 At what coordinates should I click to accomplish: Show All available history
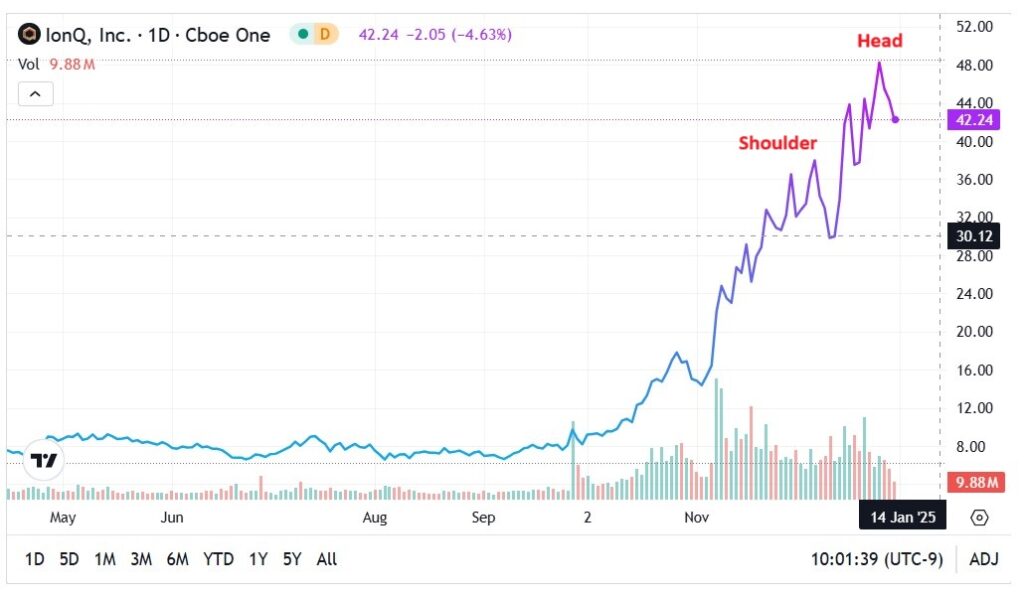(x=326, y=559)
